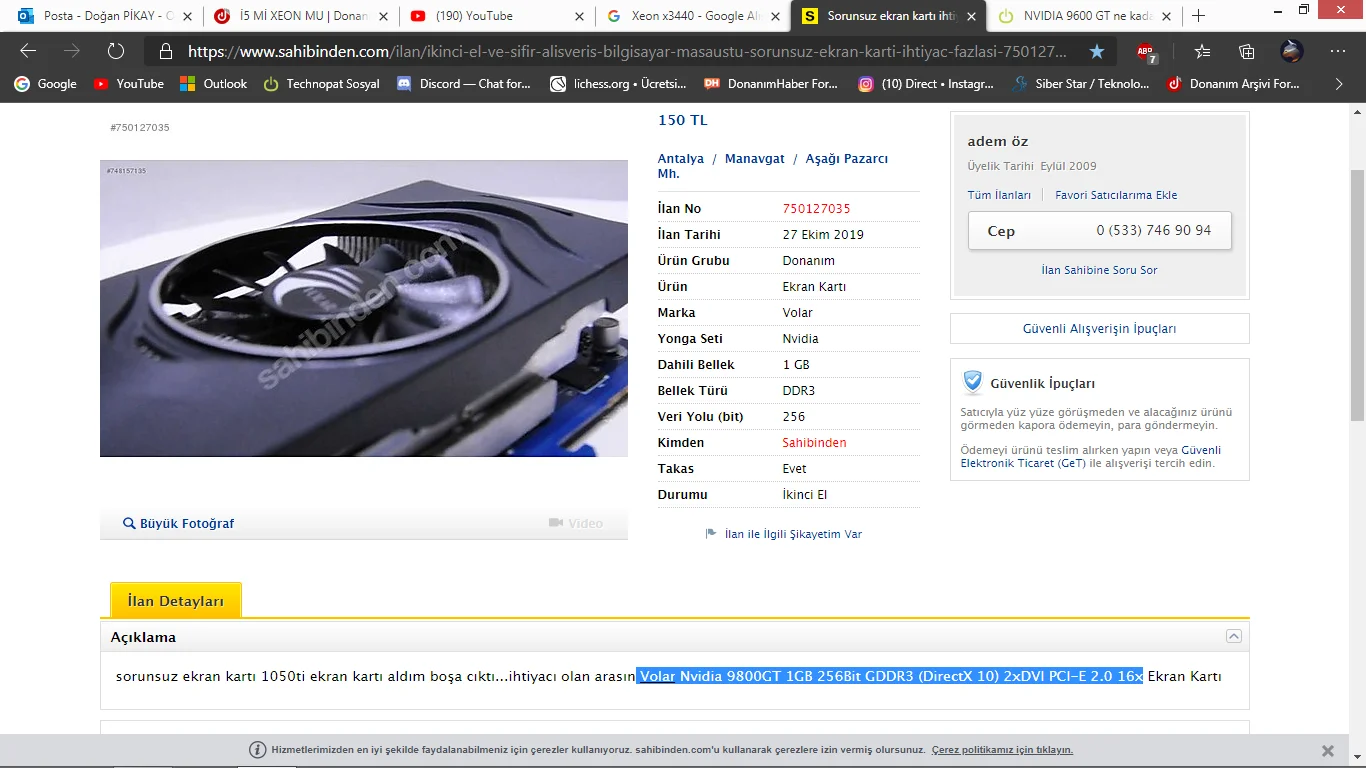Open the Collections panel
Screen dimensions: 1366x768
(1247, 51)
